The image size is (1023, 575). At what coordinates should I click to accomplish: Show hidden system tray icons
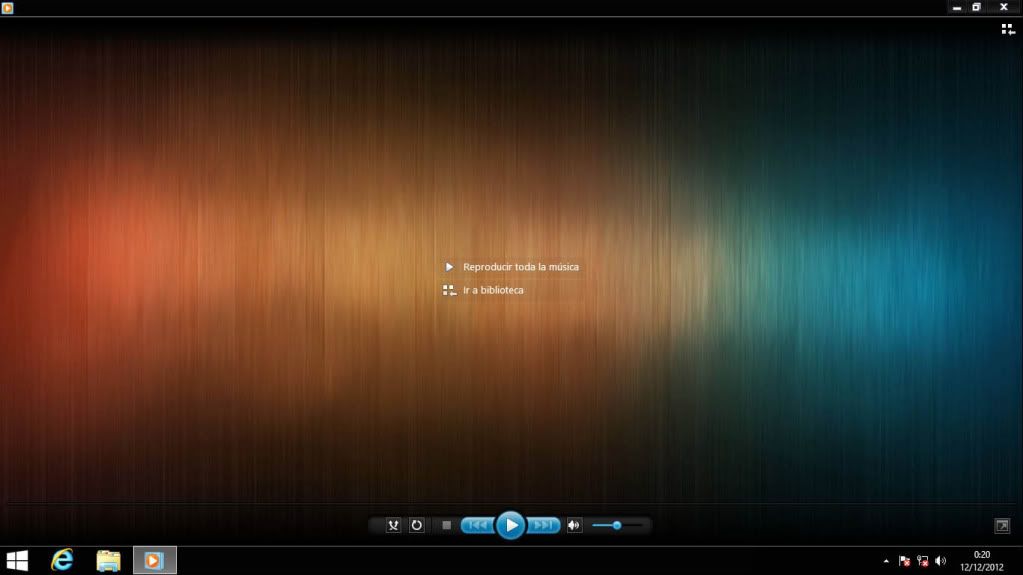coord(886,561)
